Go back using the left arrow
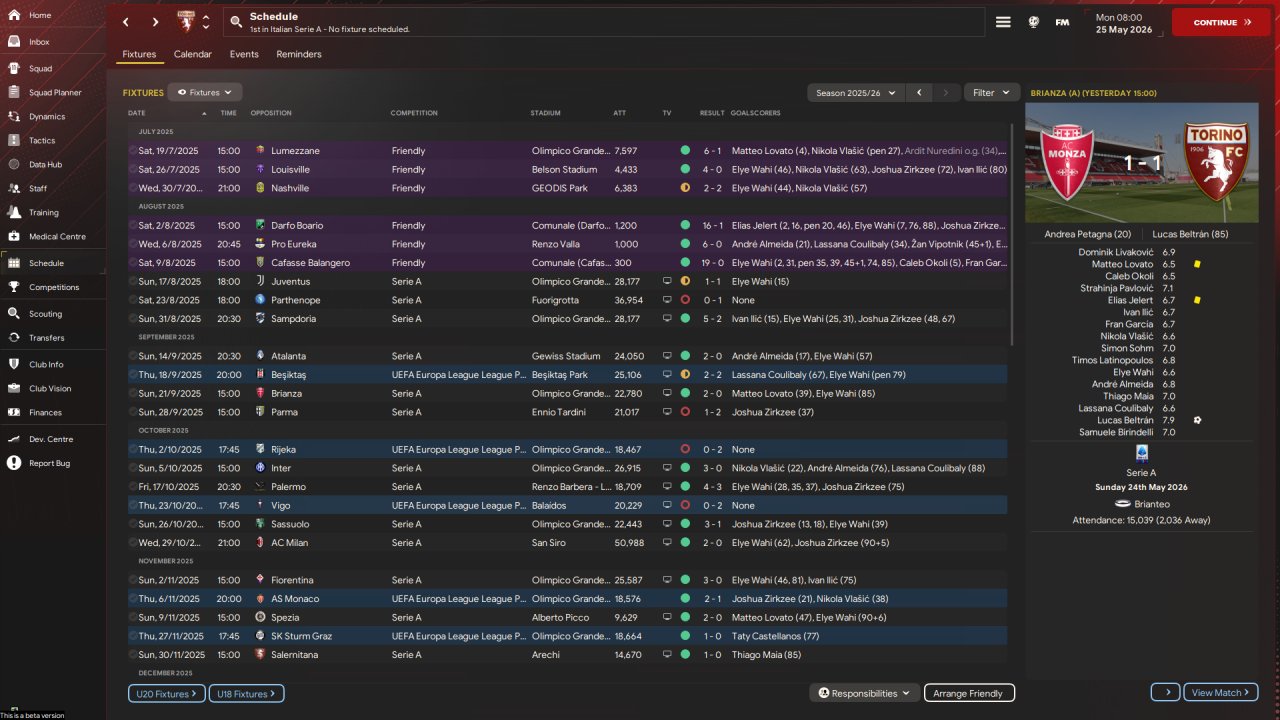1280x720 pixels. click(125, 22)
